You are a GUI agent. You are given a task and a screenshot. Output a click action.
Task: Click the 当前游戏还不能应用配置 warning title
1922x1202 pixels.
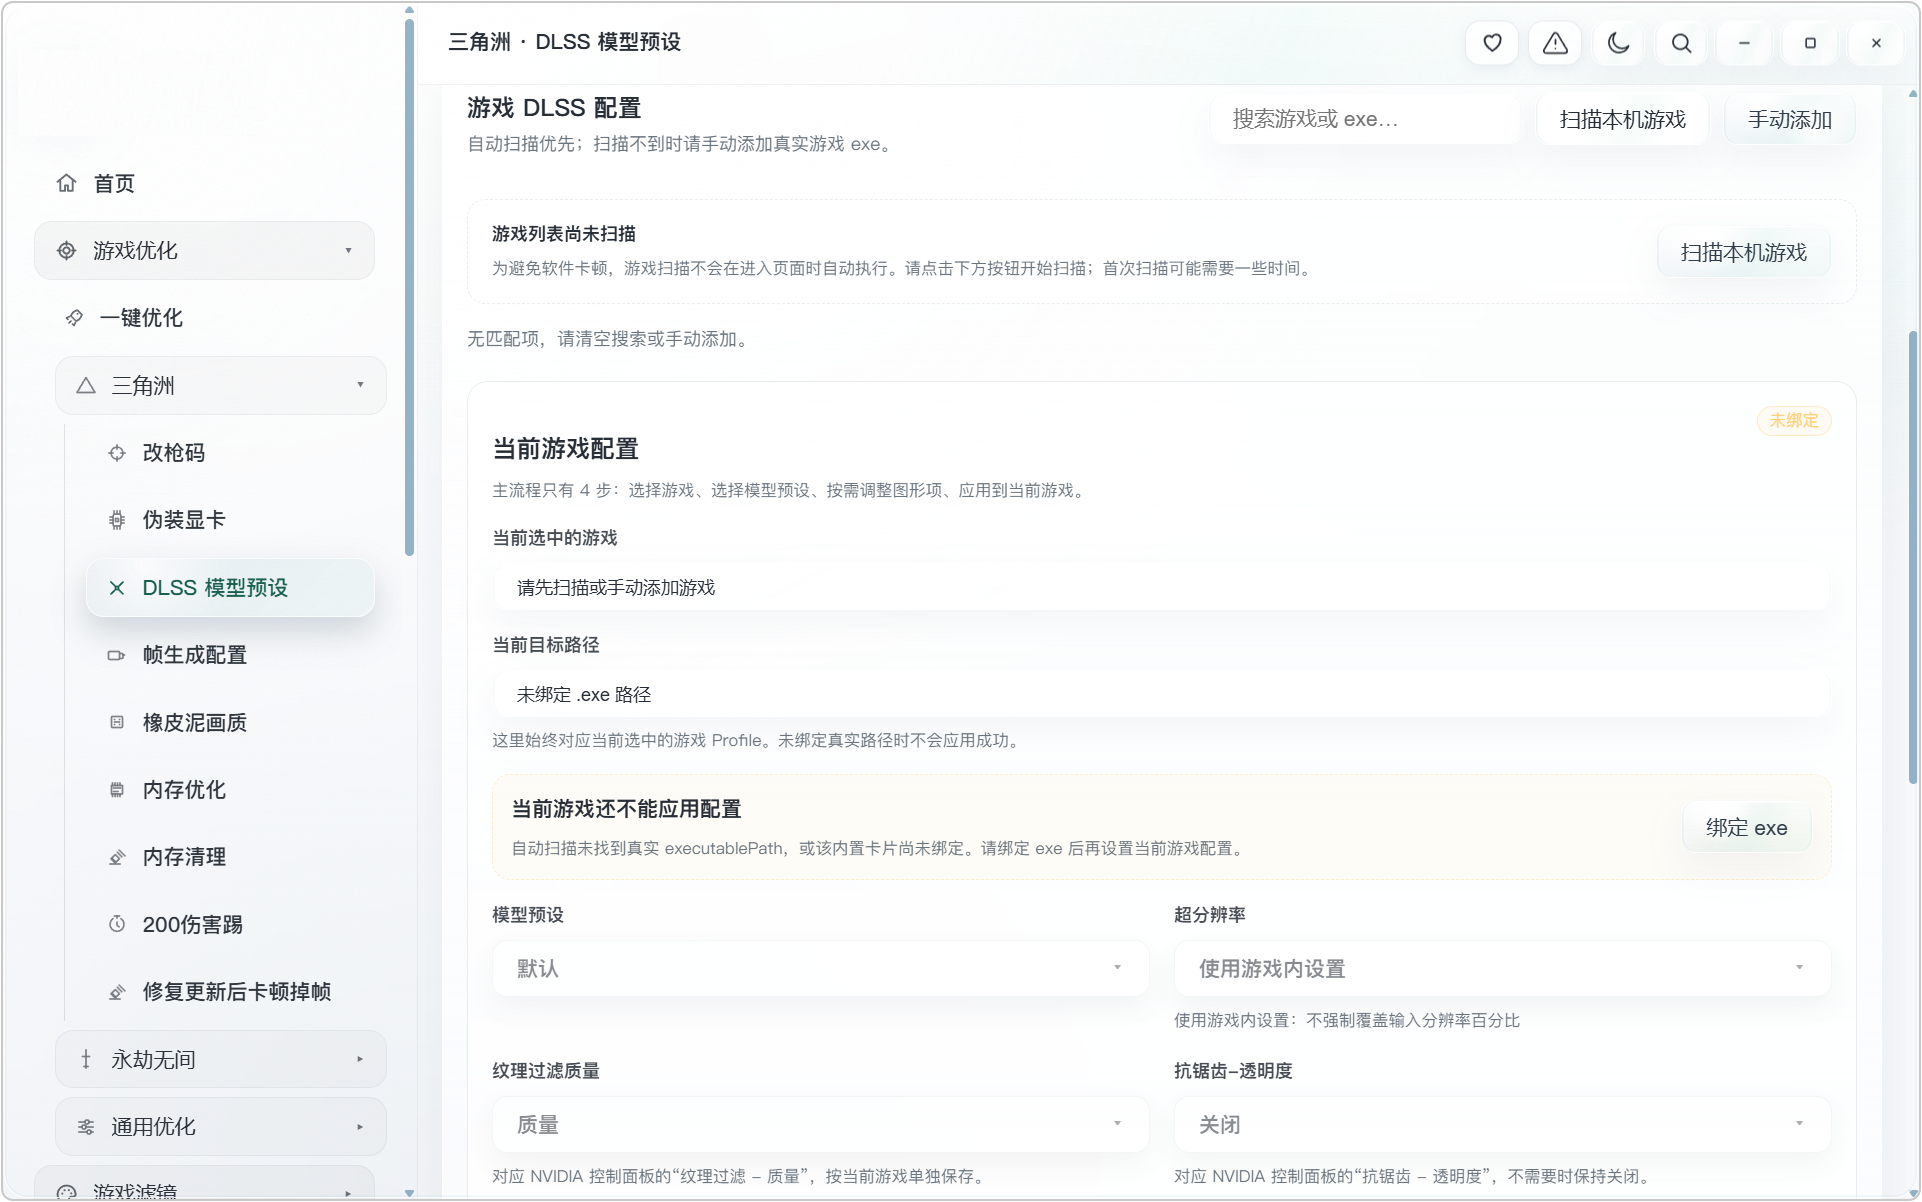point(627,809)
